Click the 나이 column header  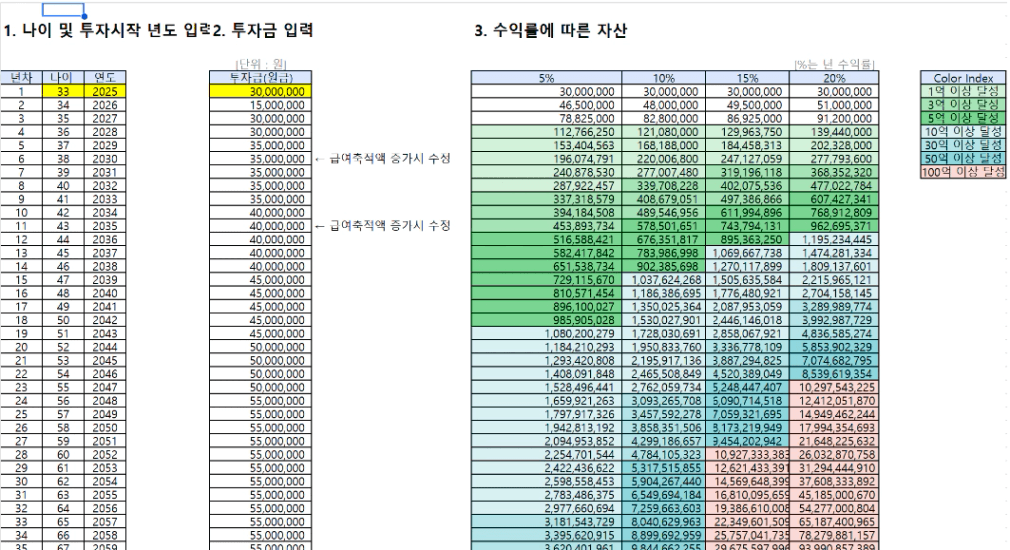(63, 78)
